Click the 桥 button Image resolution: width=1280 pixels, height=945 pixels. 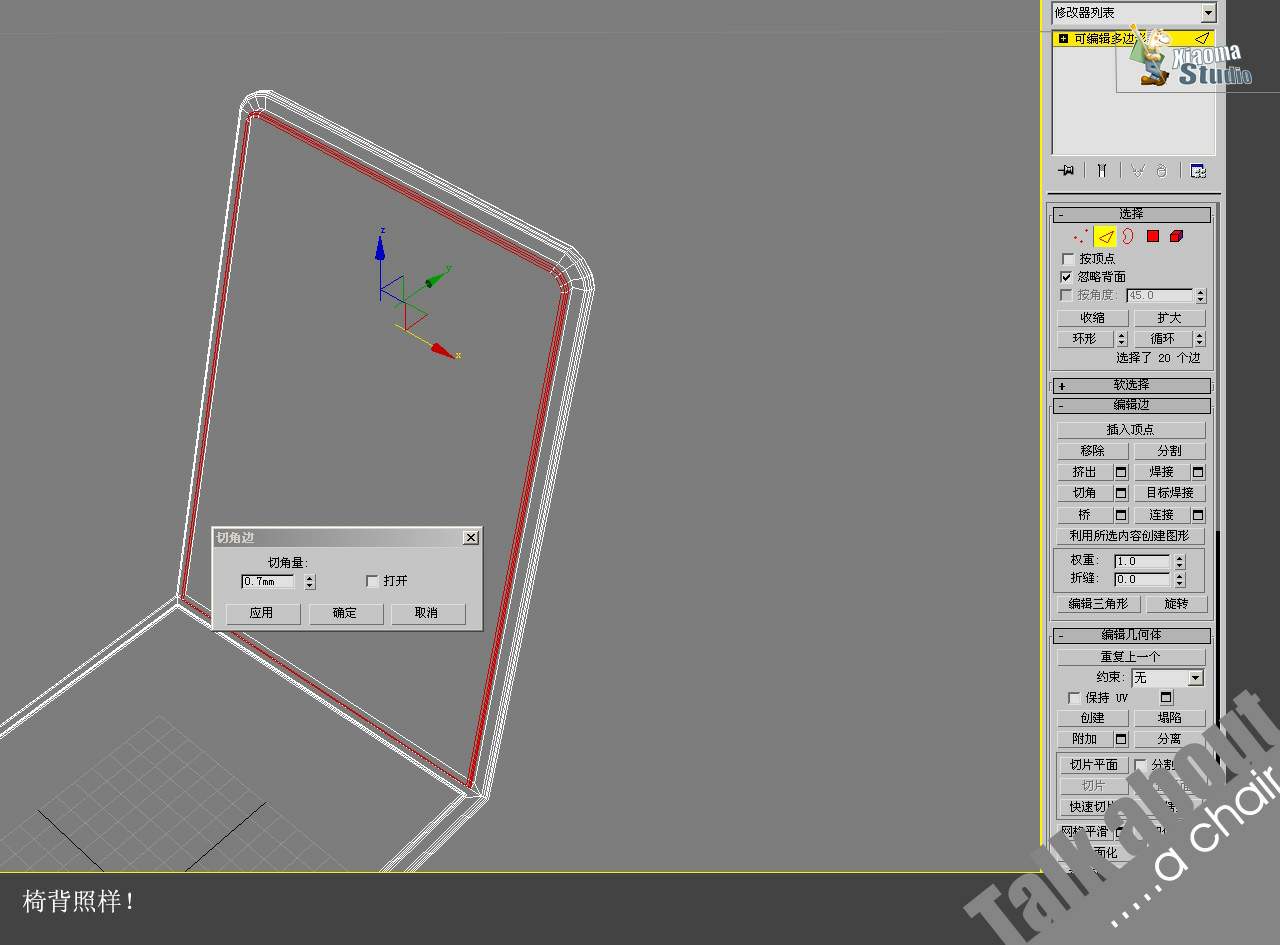1085,515
